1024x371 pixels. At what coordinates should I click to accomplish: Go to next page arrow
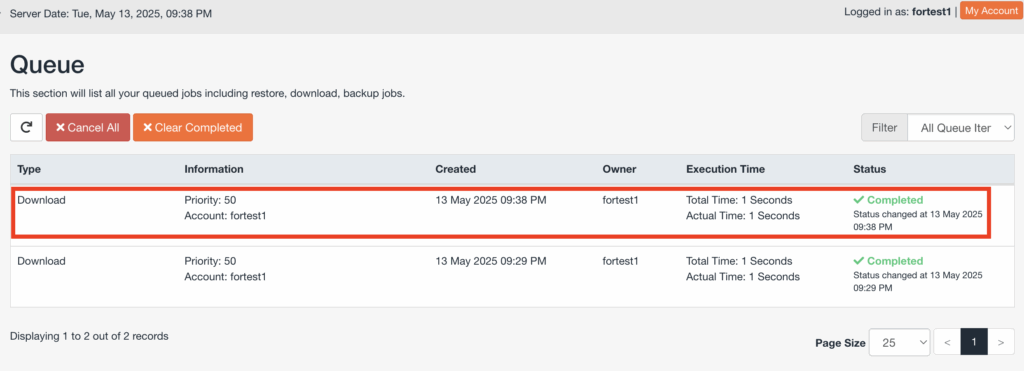1000,342
